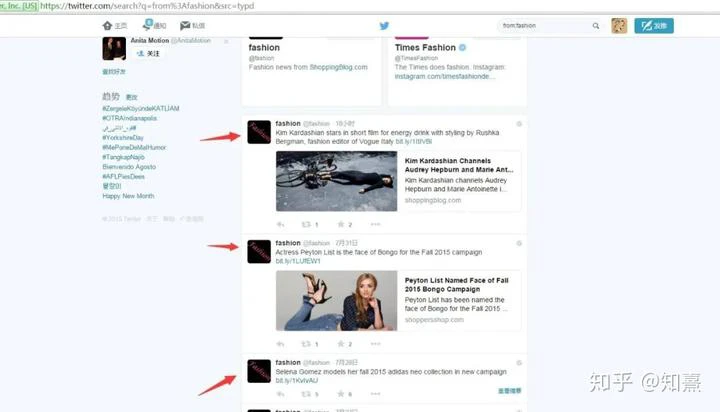Open 'Kim Kardashian Channels Audrey Hepburn' headline

coord(459,165)
